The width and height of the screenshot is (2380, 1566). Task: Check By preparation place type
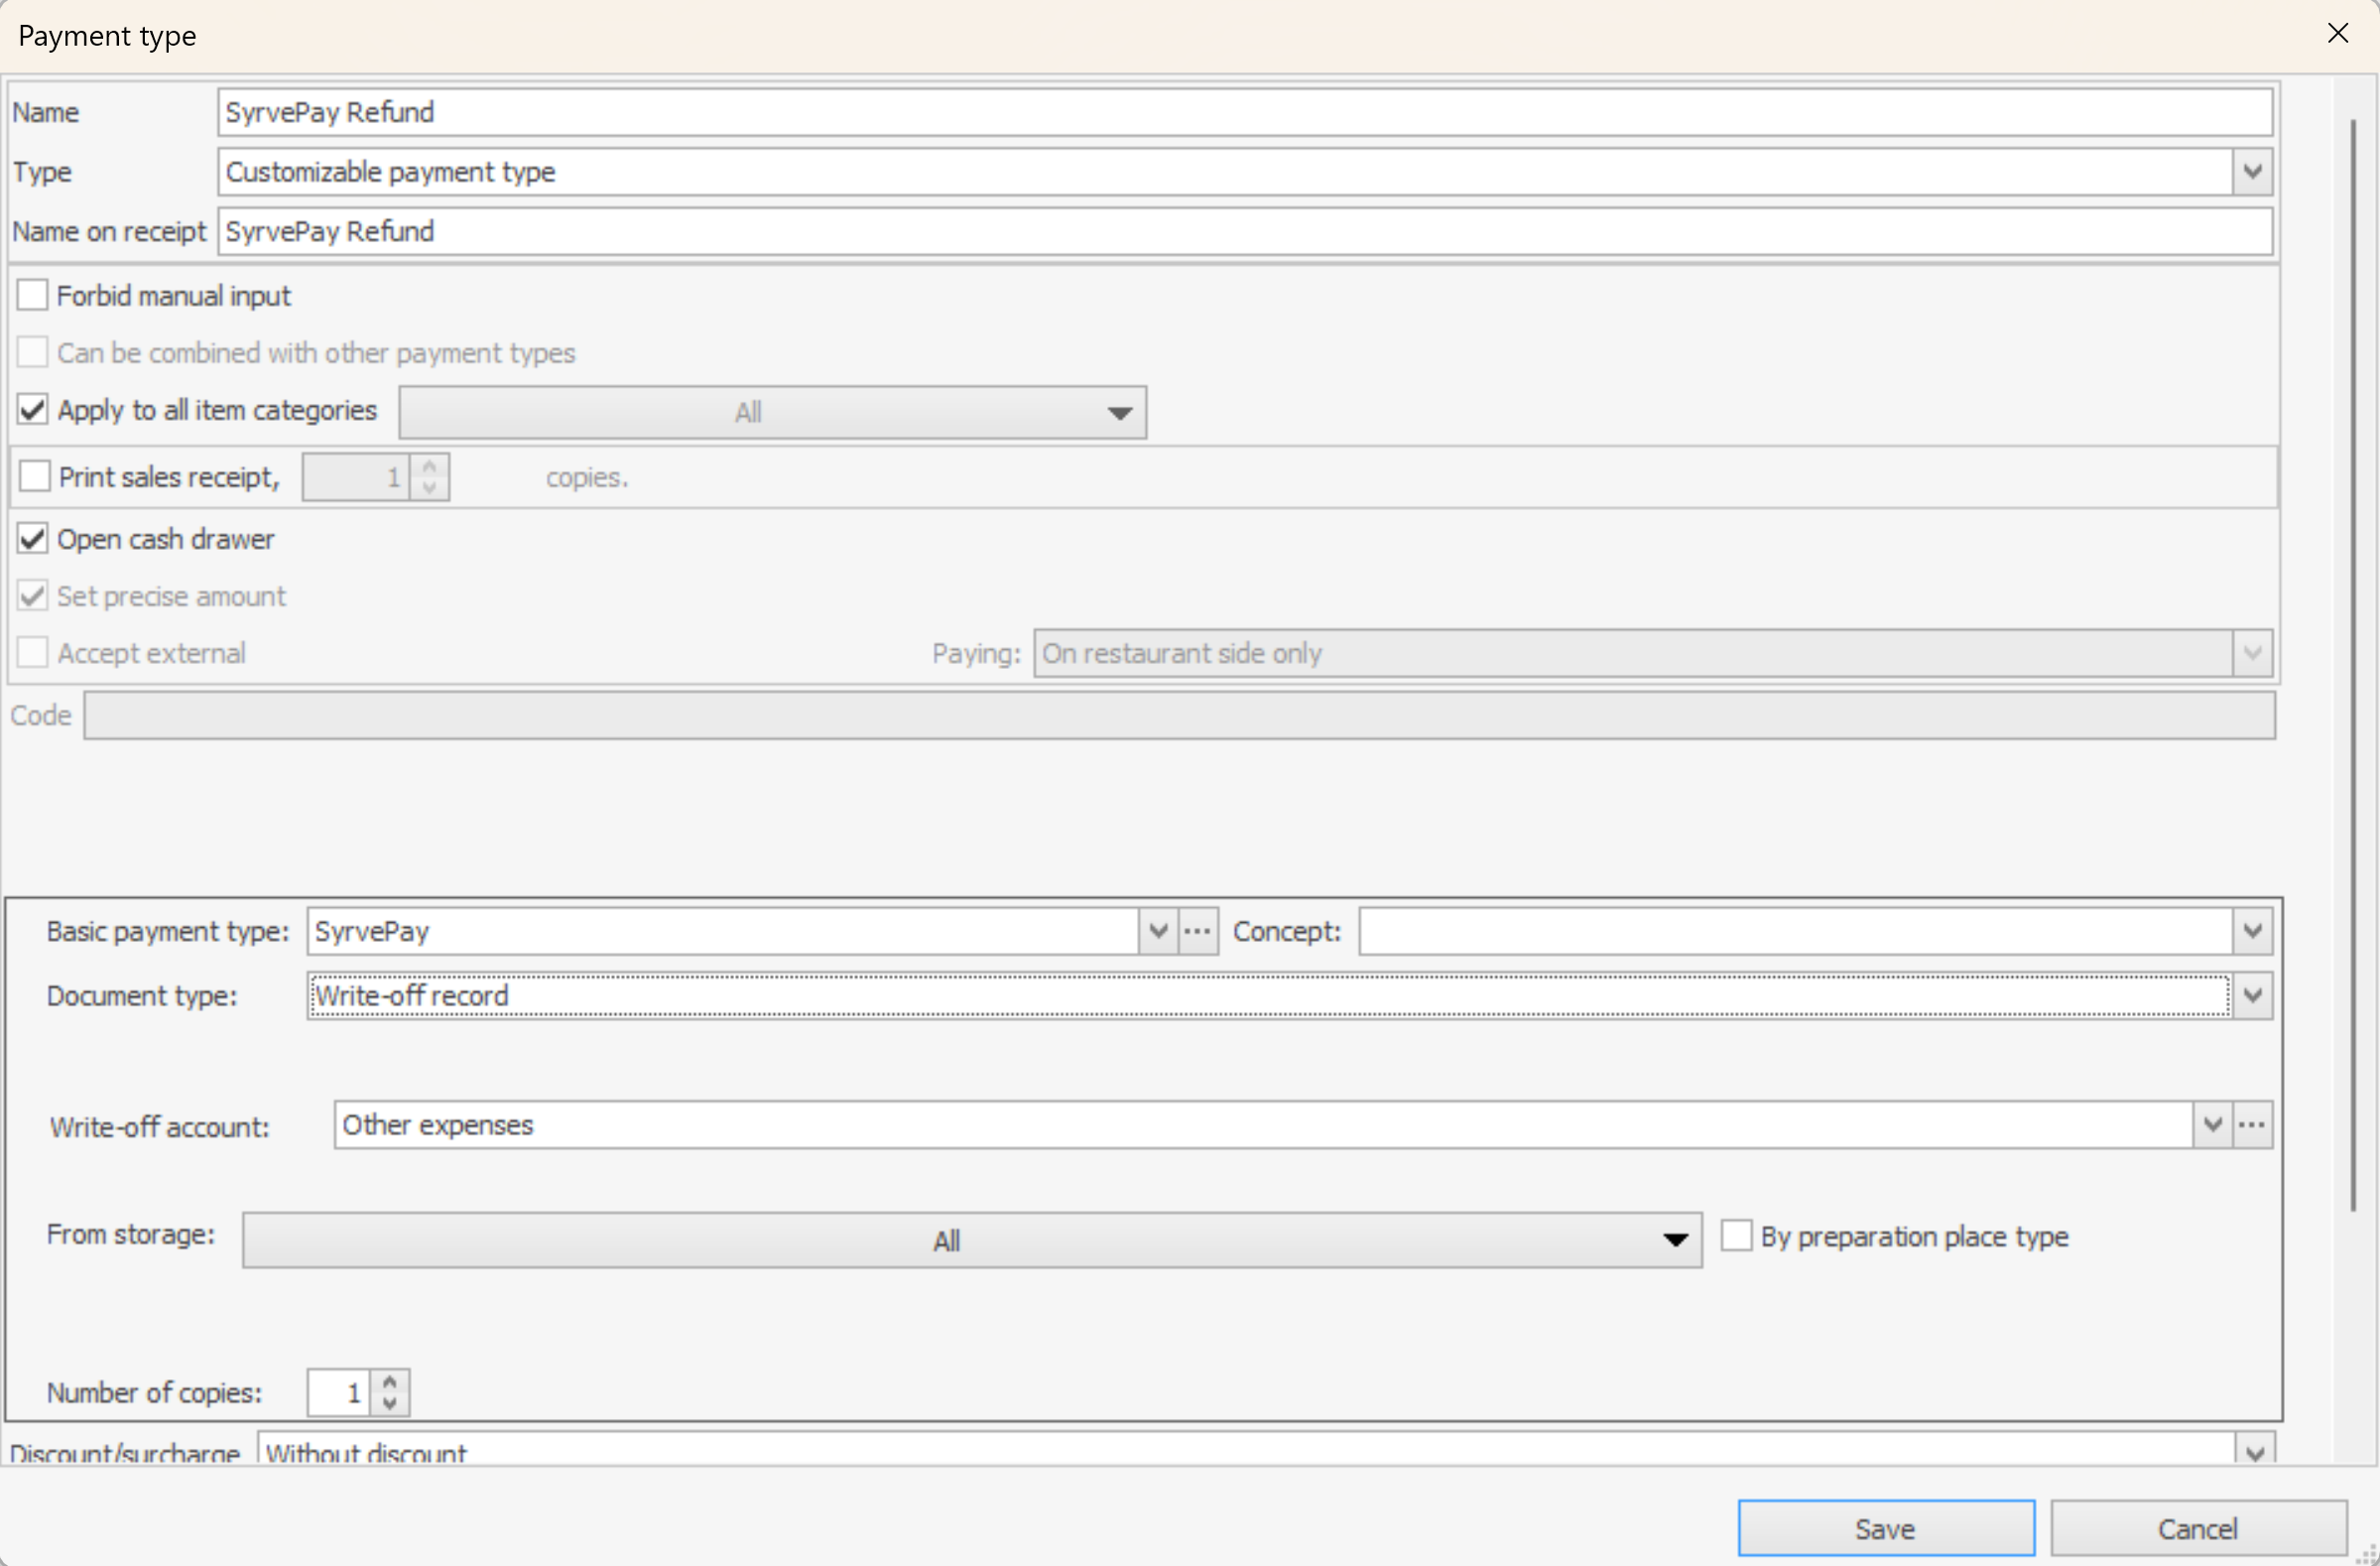(1736, 1235)
